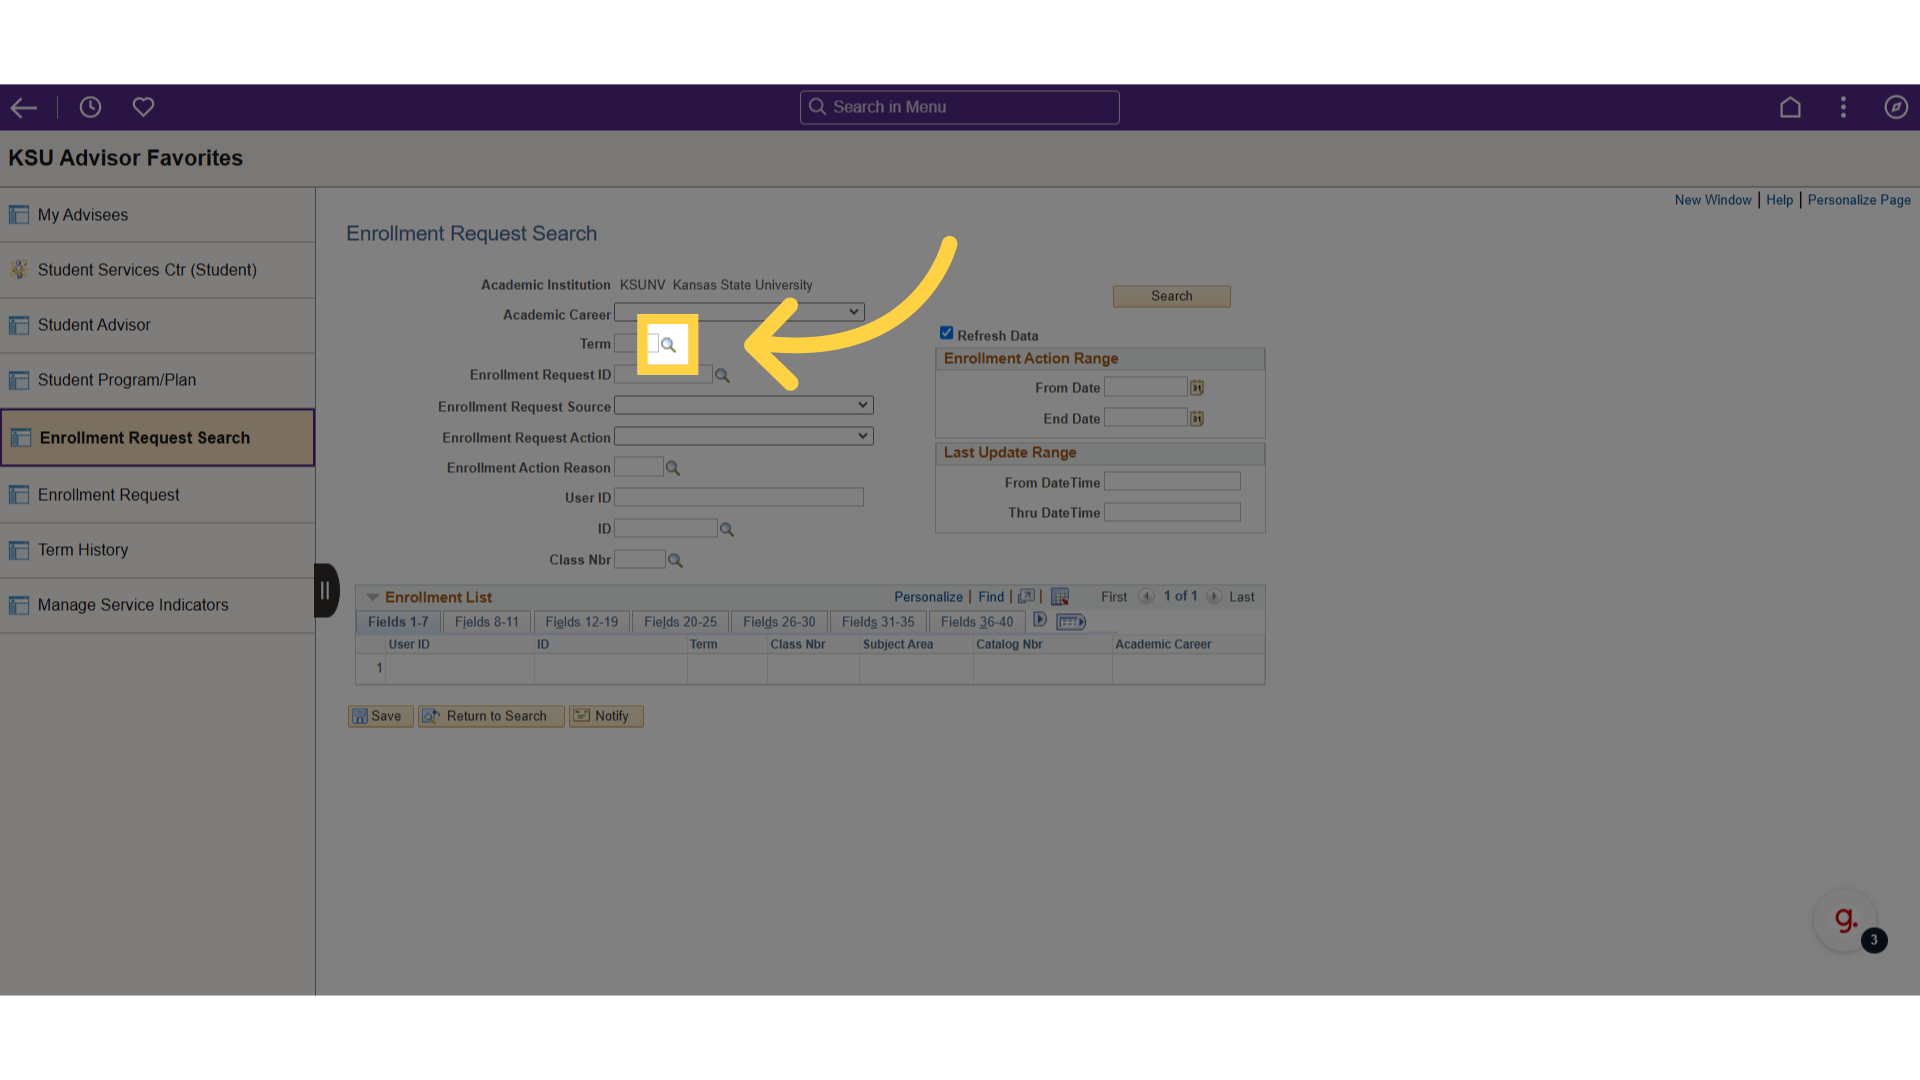The width and height of the screenshot is (1920, 1080).
Task: Open the Enrollment Request Action dropdown
Action: click(x=744, y=436)
